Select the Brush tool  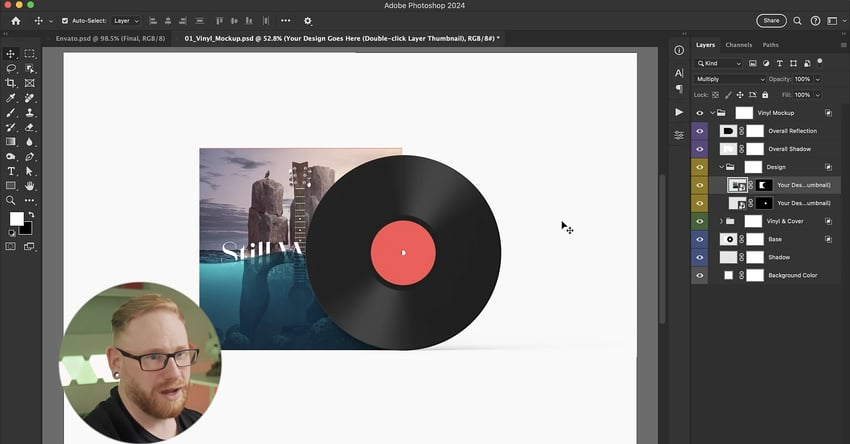point(10,113)
